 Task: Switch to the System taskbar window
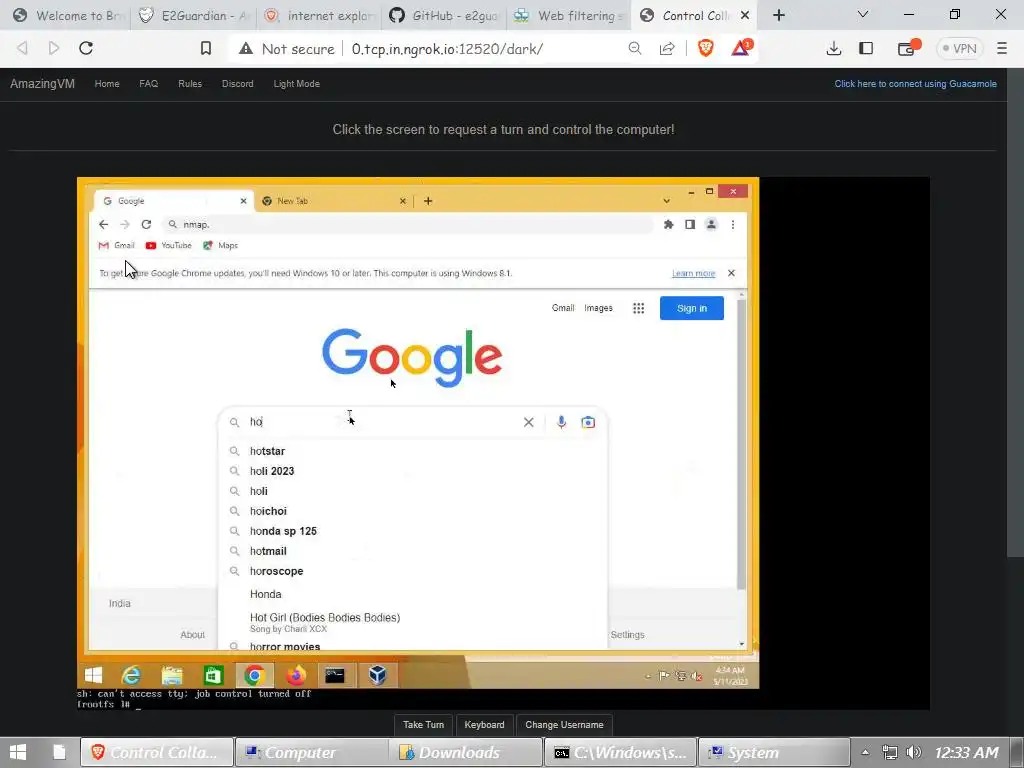click(775, 752)
